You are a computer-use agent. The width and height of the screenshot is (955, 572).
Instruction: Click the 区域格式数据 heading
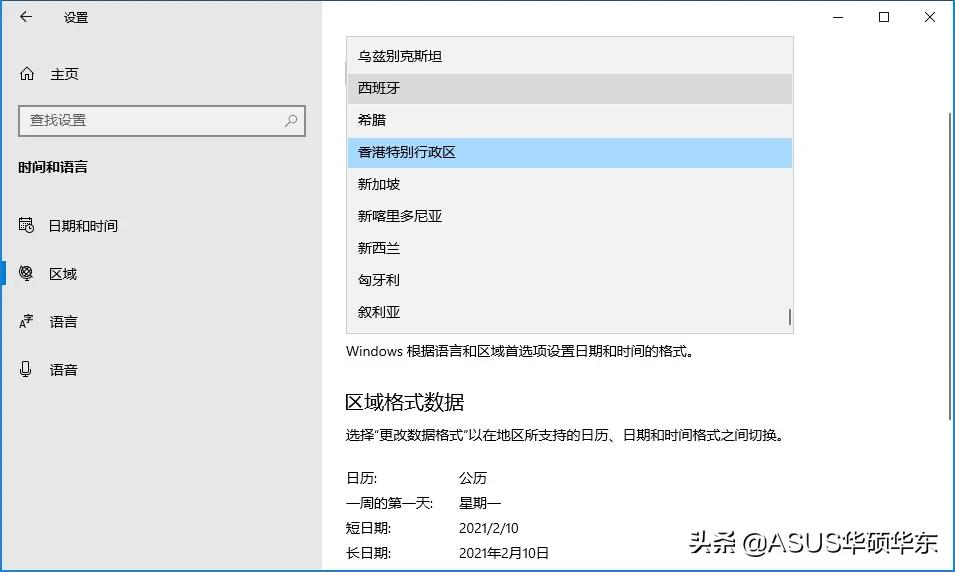click(x=404, y=403)
